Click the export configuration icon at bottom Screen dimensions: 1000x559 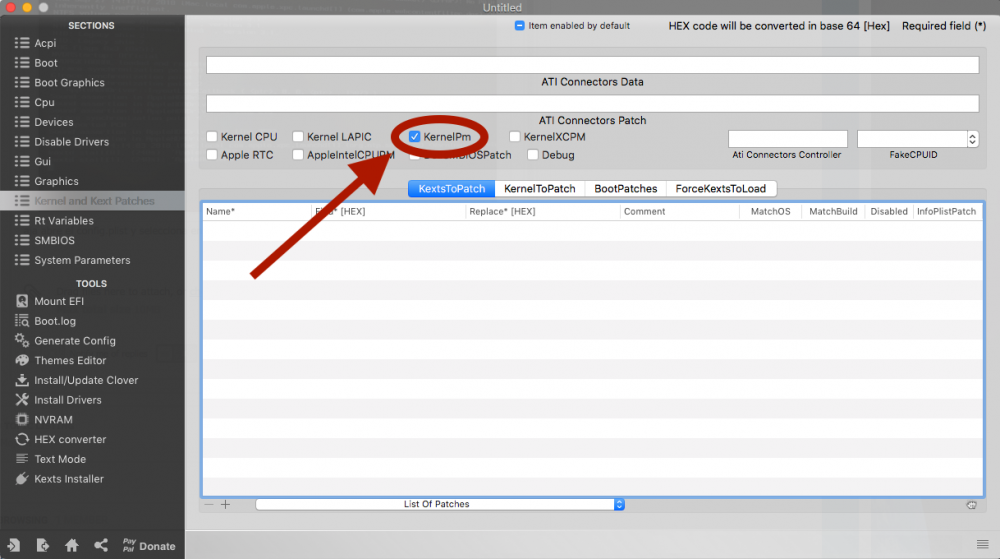[x=42, y=546]
